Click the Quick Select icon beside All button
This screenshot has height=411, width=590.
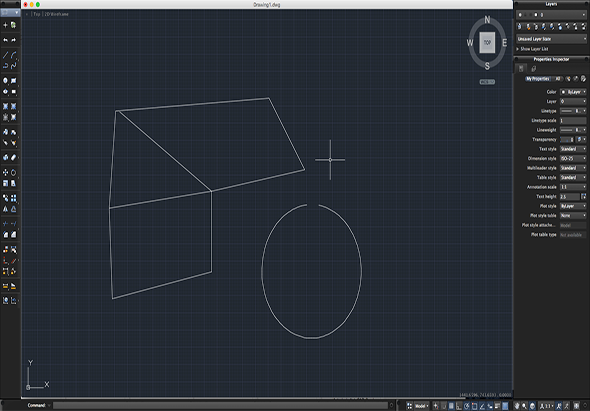tap(568, 79)
